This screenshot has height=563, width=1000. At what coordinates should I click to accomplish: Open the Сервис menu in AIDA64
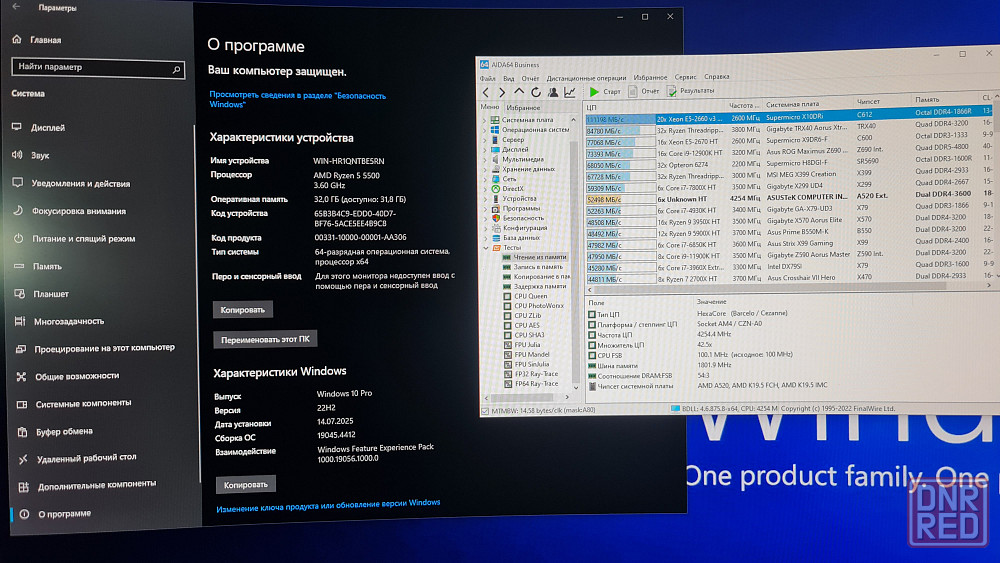tap(686, 77)
